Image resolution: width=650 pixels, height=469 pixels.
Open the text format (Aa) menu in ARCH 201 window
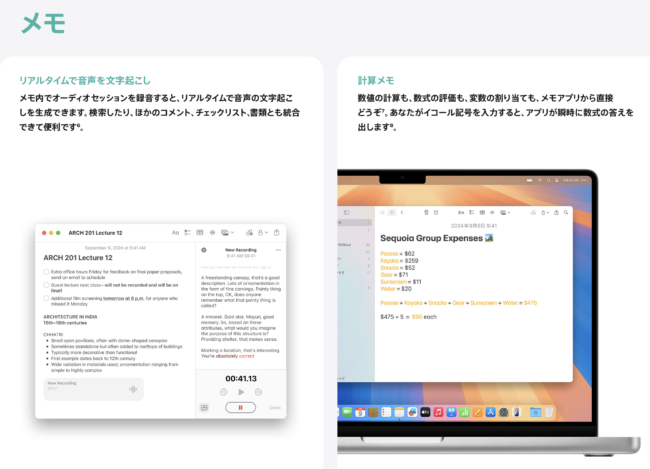[x=175, y=232]
